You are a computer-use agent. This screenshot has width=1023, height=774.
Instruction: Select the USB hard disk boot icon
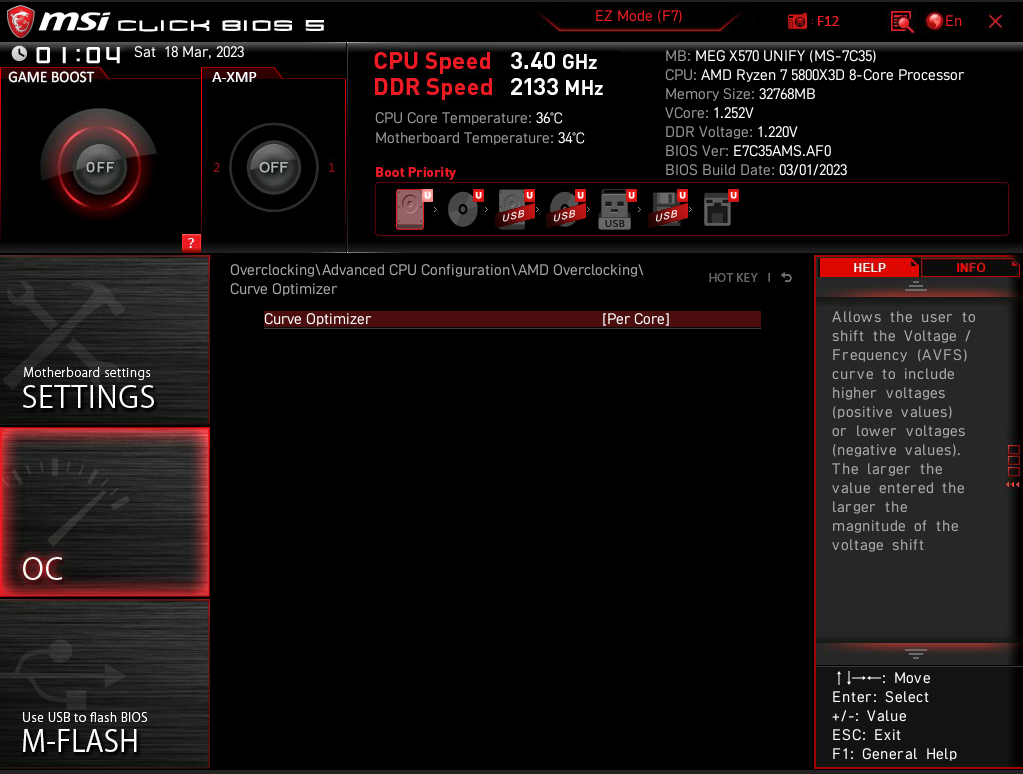(515, 209)
